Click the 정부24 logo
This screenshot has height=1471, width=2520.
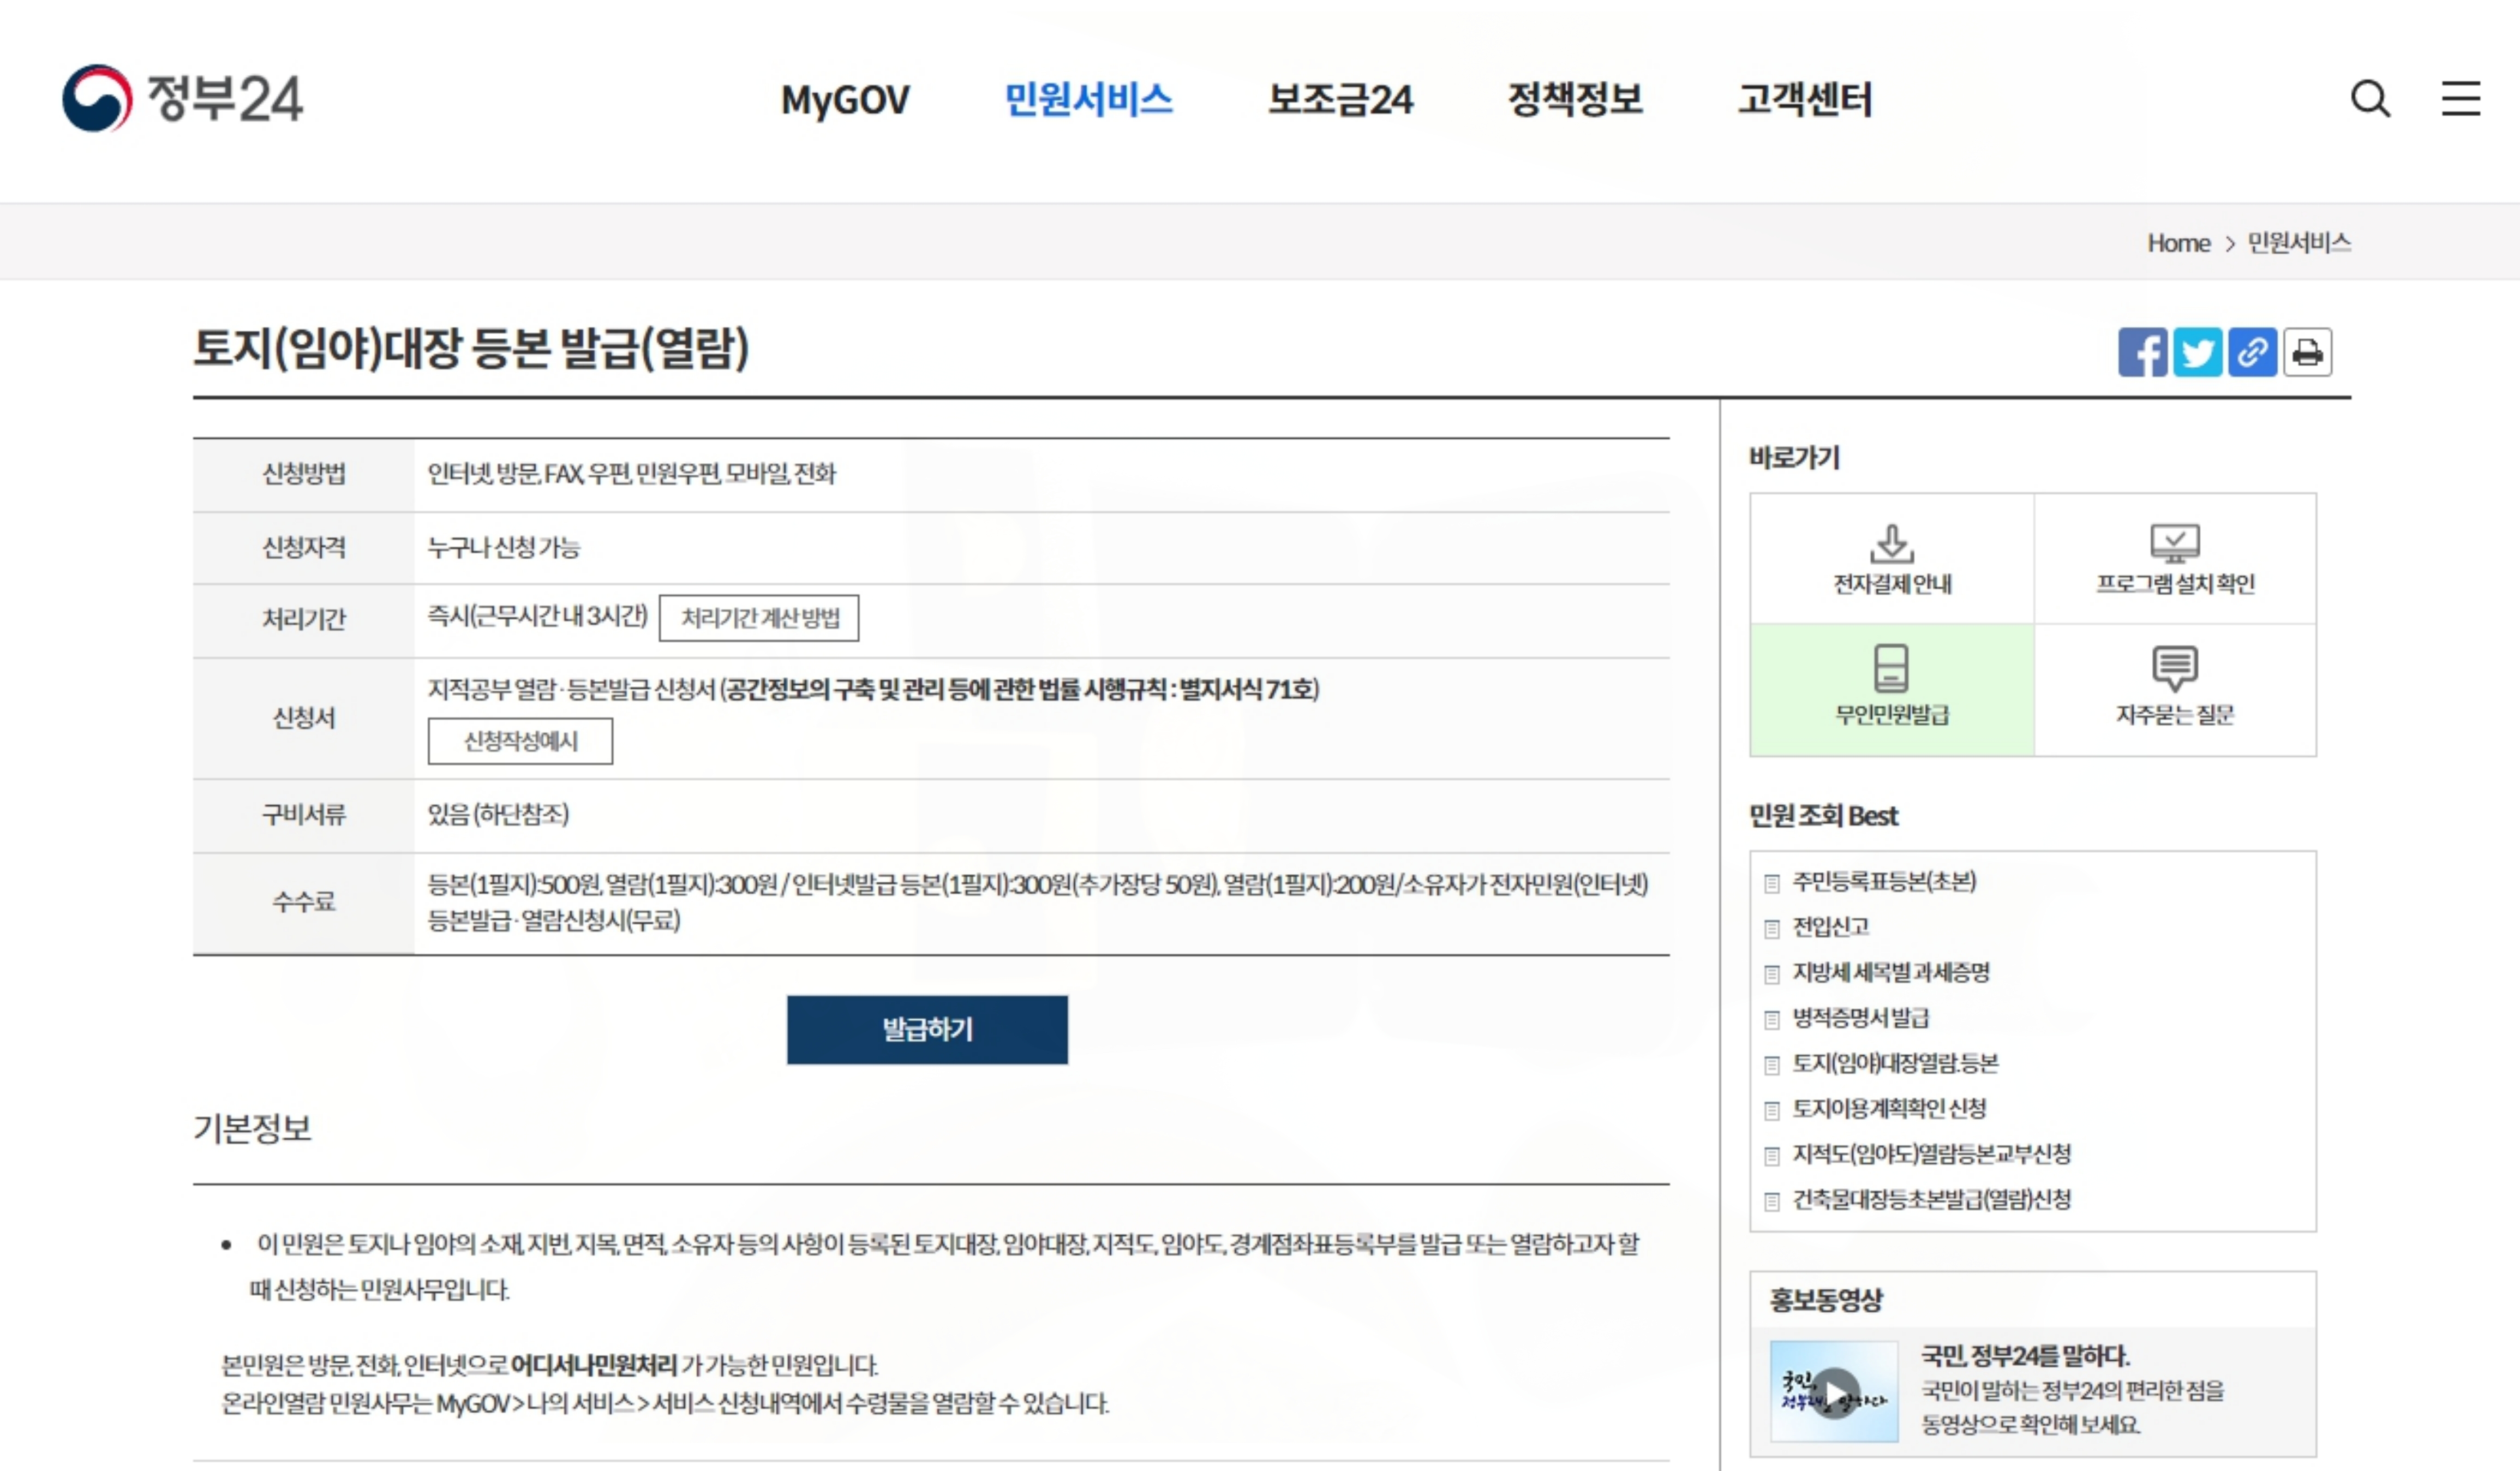182,98
